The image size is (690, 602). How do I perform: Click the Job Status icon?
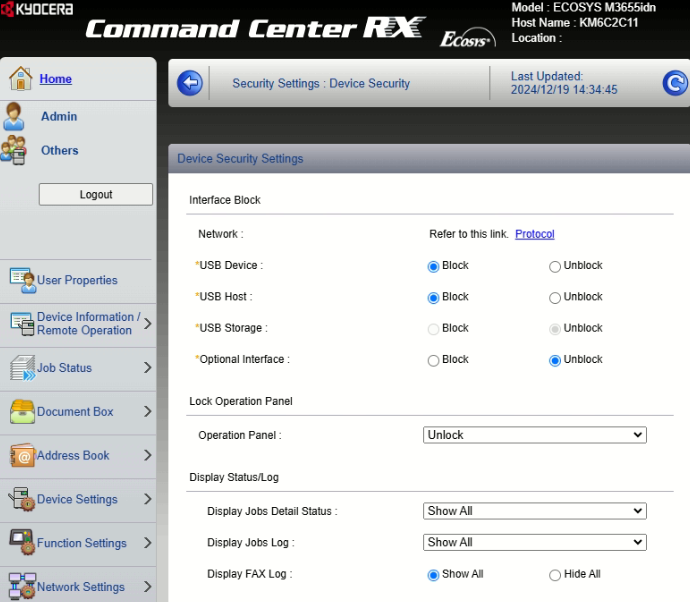(x=22, y=368)
